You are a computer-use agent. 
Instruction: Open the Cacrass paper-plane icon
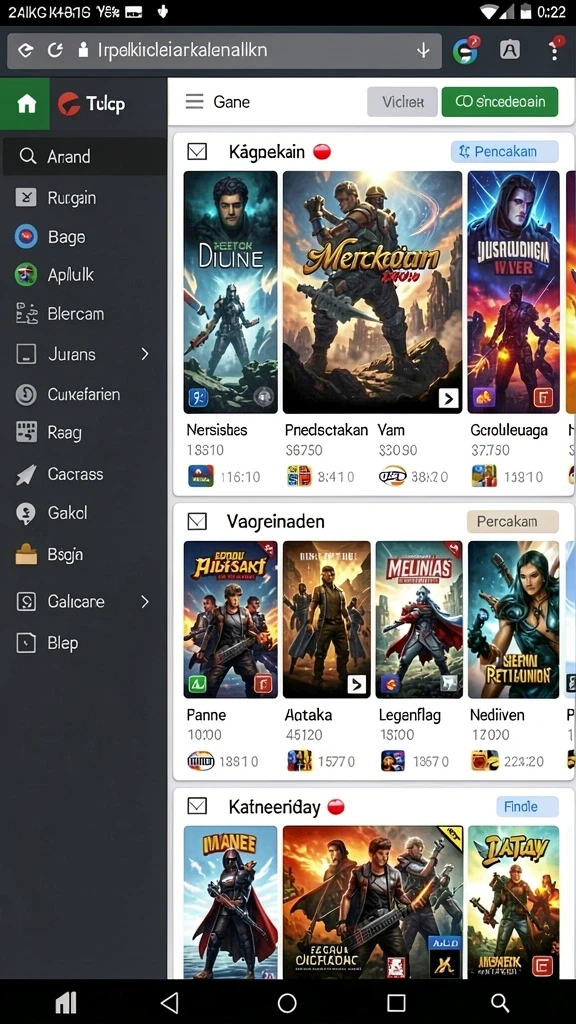click(26, 474)
